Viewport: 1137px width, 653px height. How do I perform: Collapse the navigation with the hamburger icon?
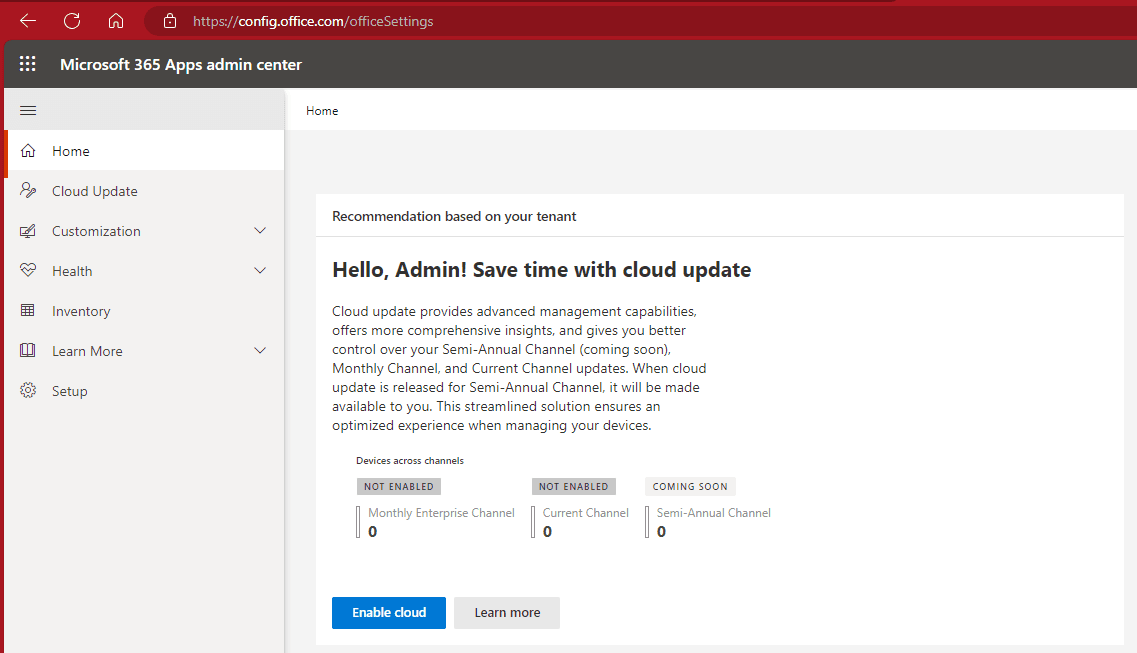[28, 110]
